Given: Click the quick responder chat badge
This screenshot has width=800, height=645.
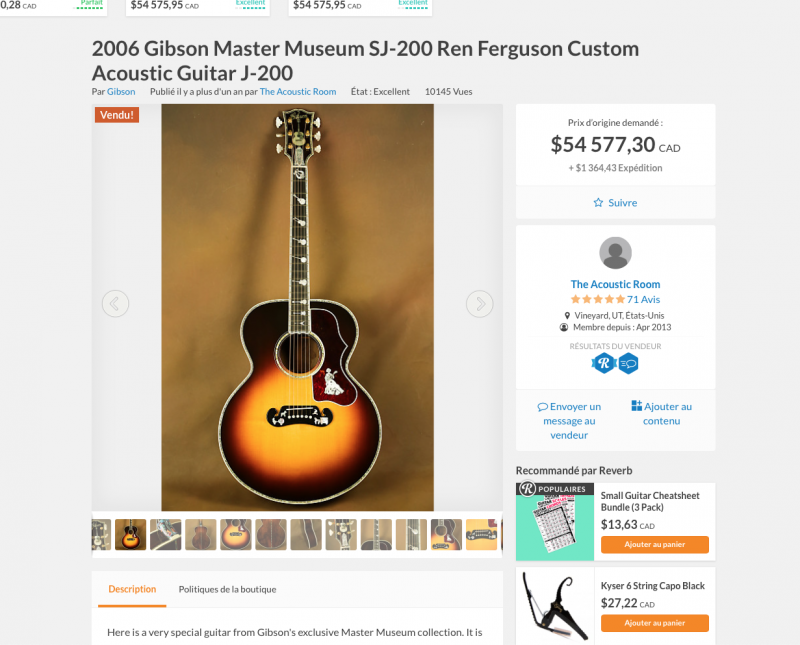Looking at the screenshot, I should coord(629,364).
